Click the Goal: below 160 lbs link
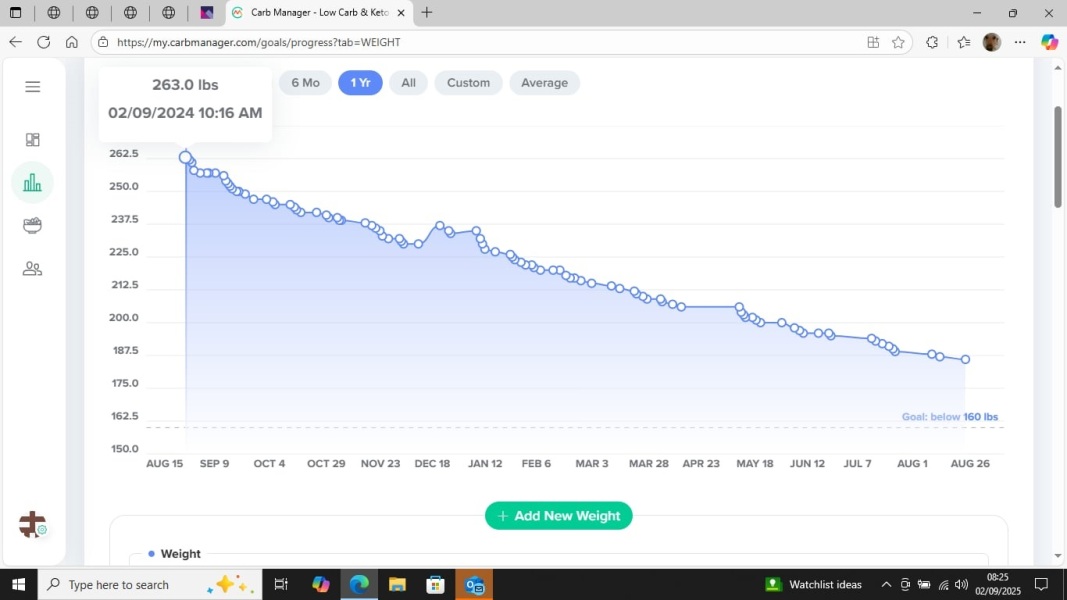 coord(949,416)
